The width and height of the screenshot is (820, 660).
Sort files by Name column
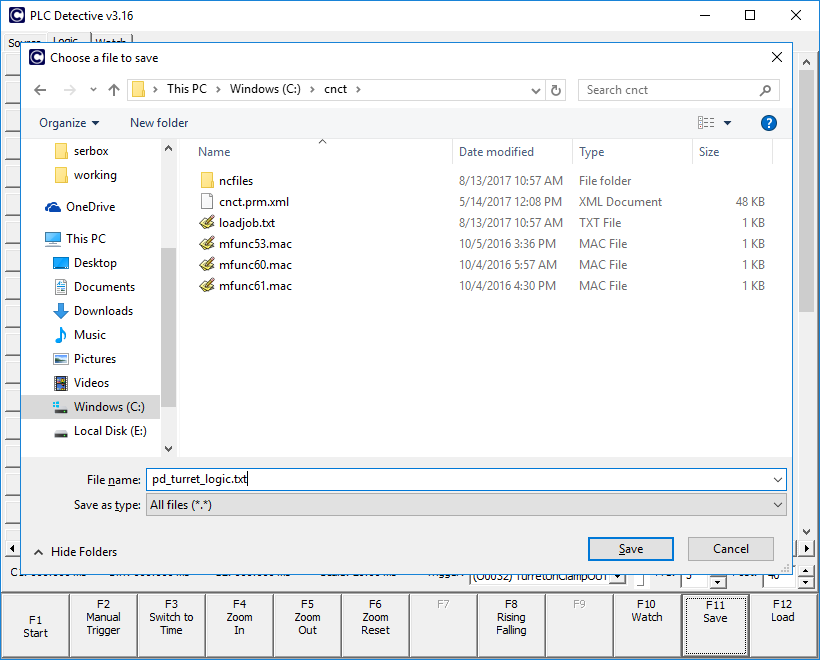(x=214, y=152)
